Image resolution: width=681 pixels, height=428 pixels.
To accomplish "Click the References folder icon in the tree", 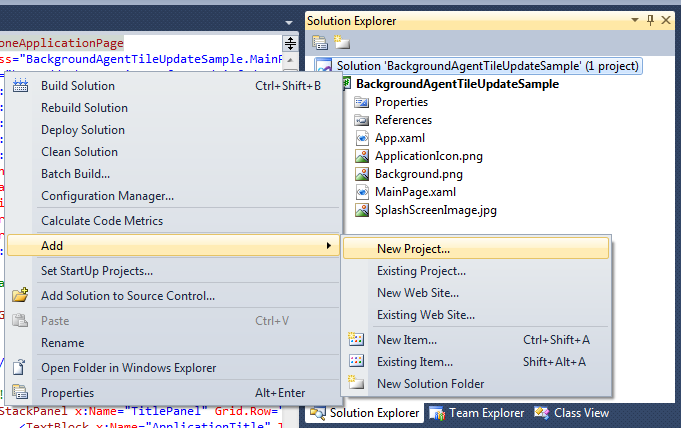I will tap(361, 120).
